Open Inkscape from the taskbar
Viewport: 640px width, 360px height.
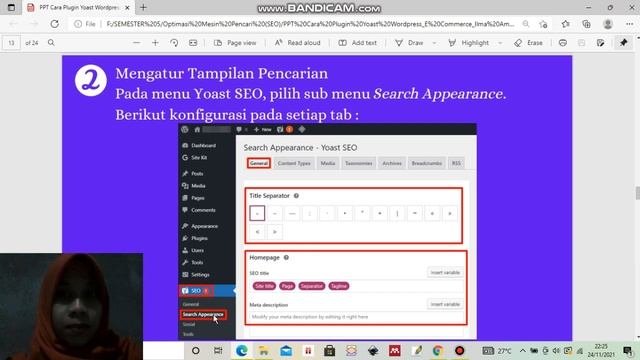(373, 351)
